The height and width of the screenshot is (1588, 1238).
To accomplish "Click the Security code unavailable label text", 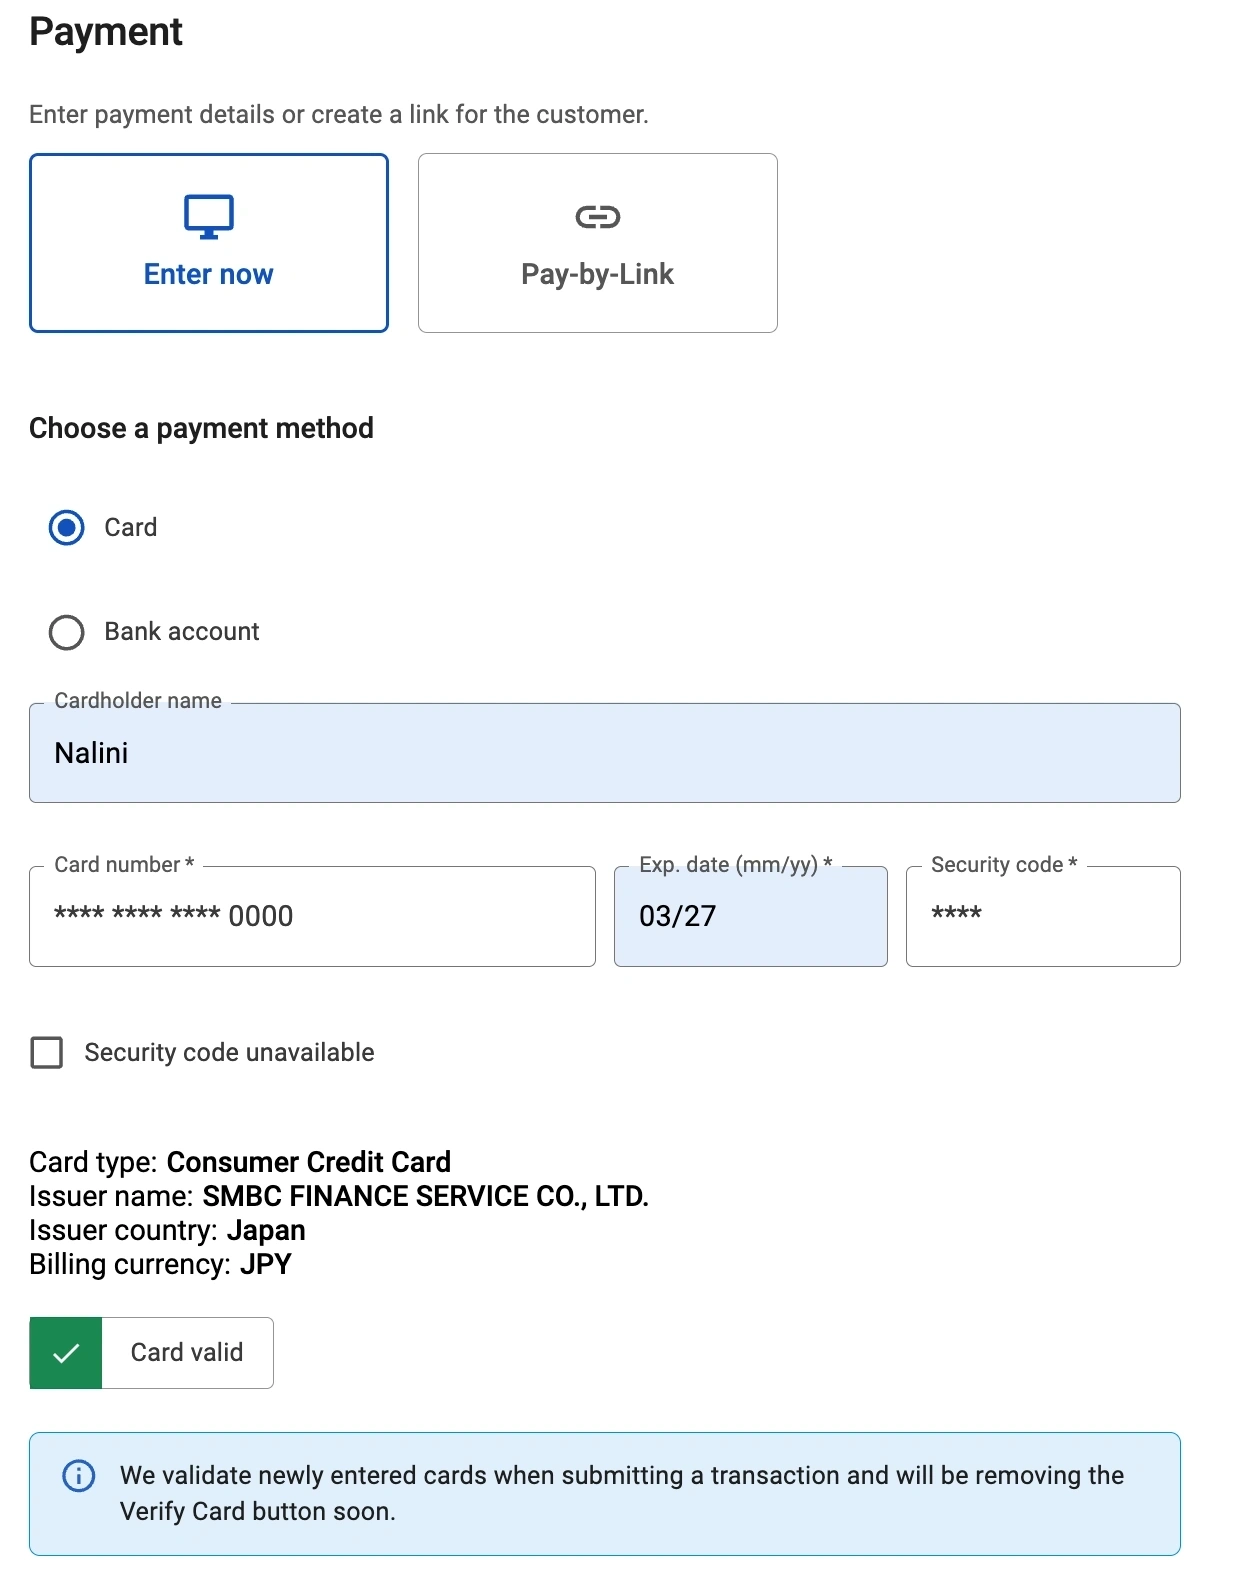I will (x=229, y=1053).
